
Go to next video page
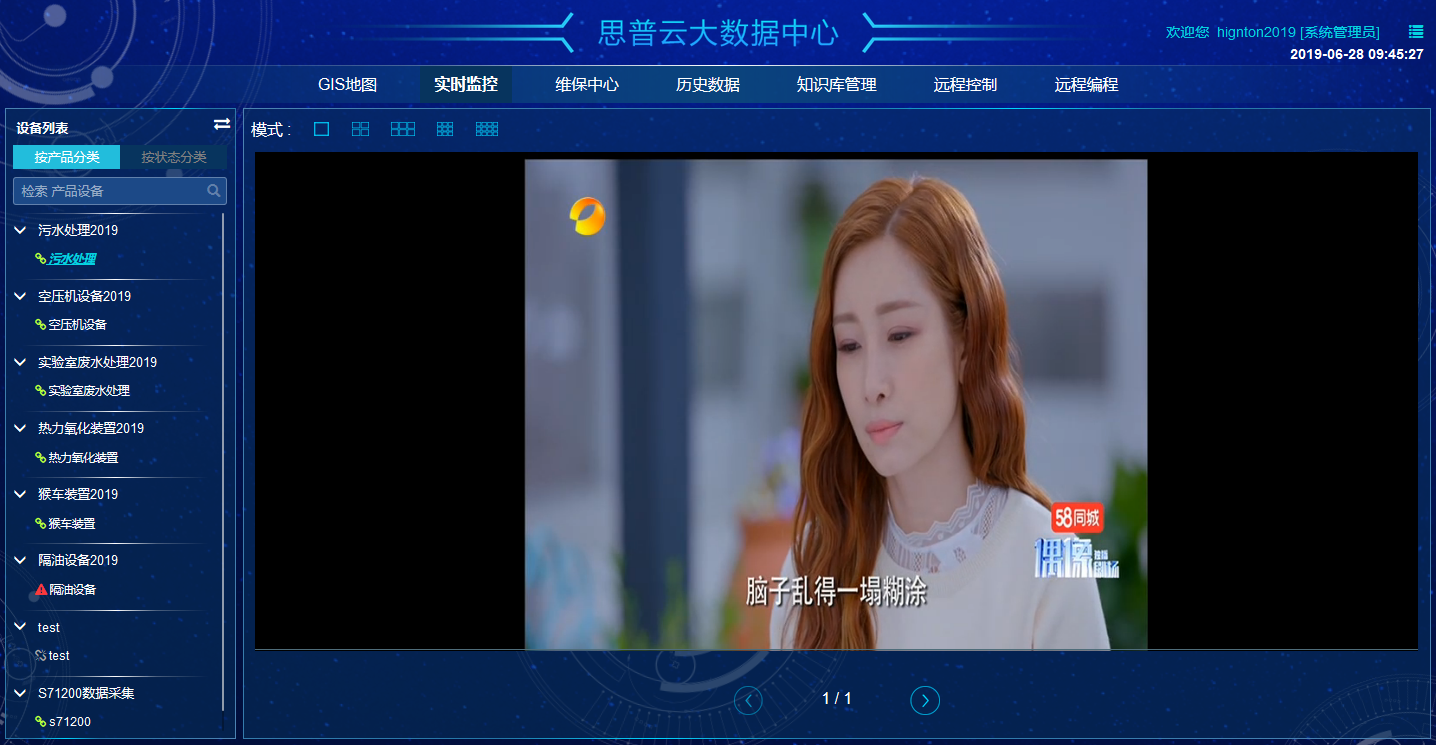point(925,700)
